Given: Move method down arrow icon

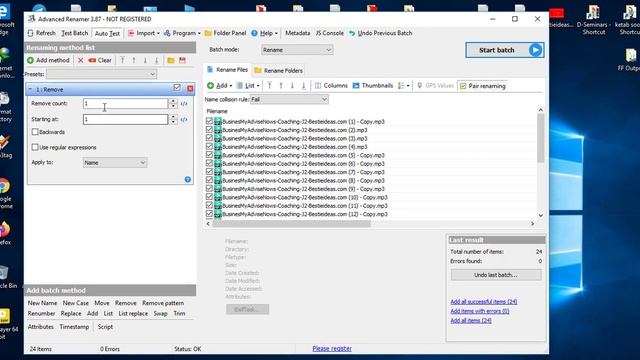Looking at the screenshot, I should 145,60.
